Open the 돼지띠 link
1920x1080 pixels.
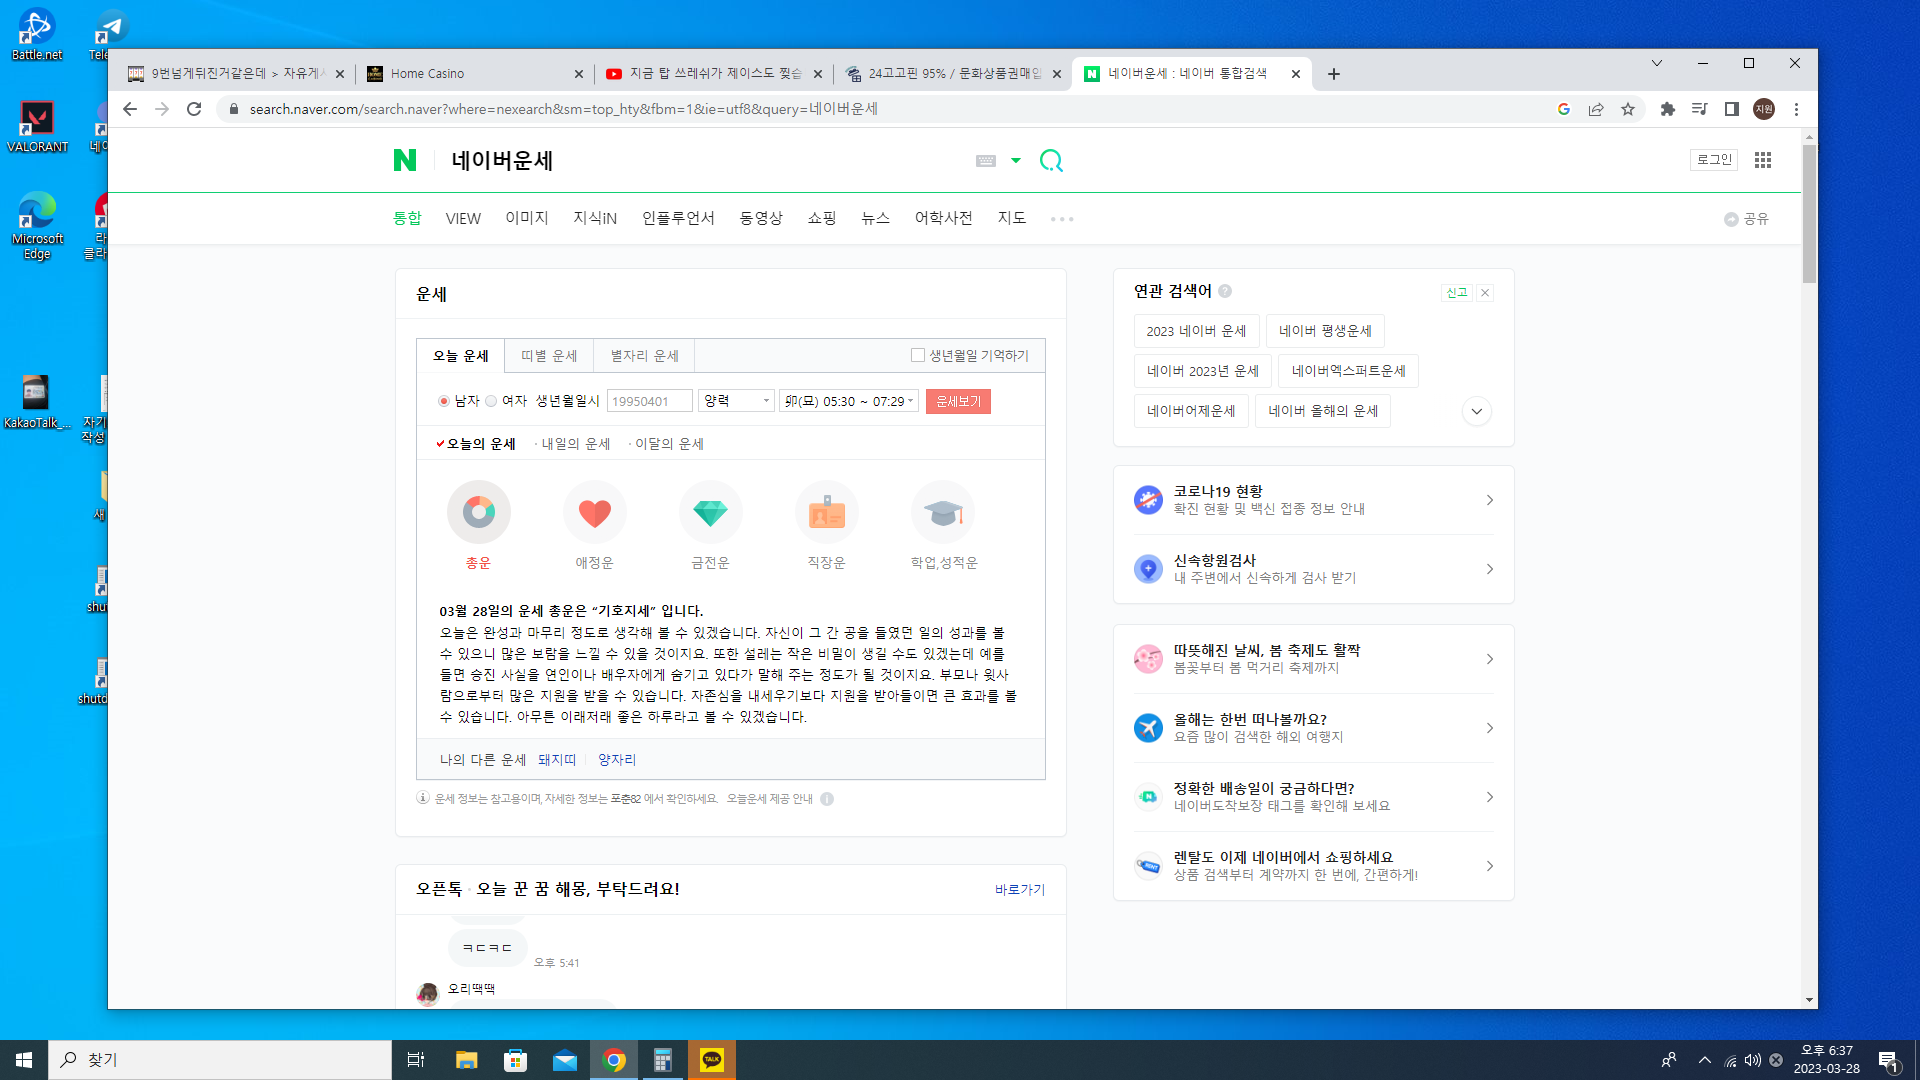click(x=557, y=760)
